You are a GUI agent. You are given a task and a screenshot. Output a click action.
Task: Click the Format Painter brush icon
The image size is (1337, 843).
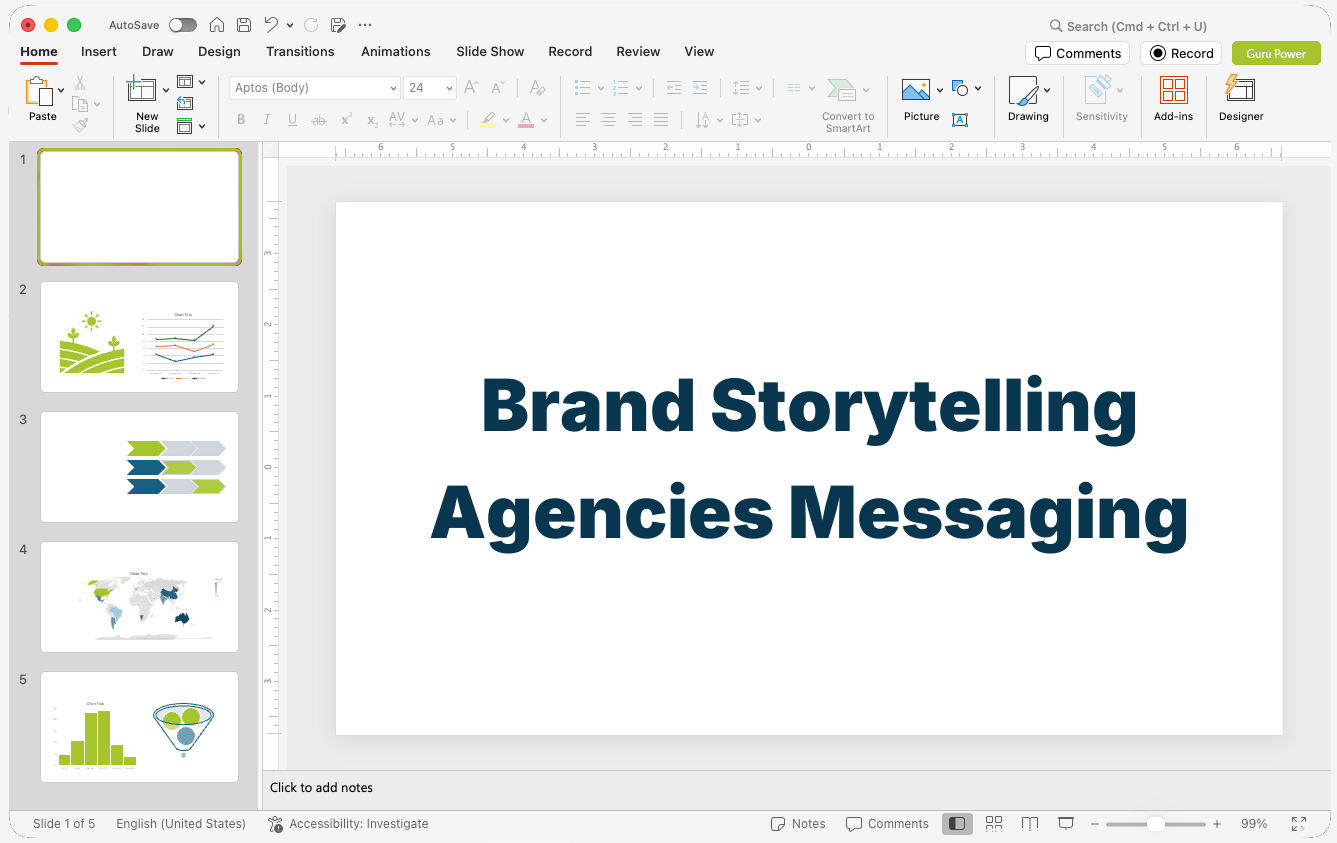(80, 125)
